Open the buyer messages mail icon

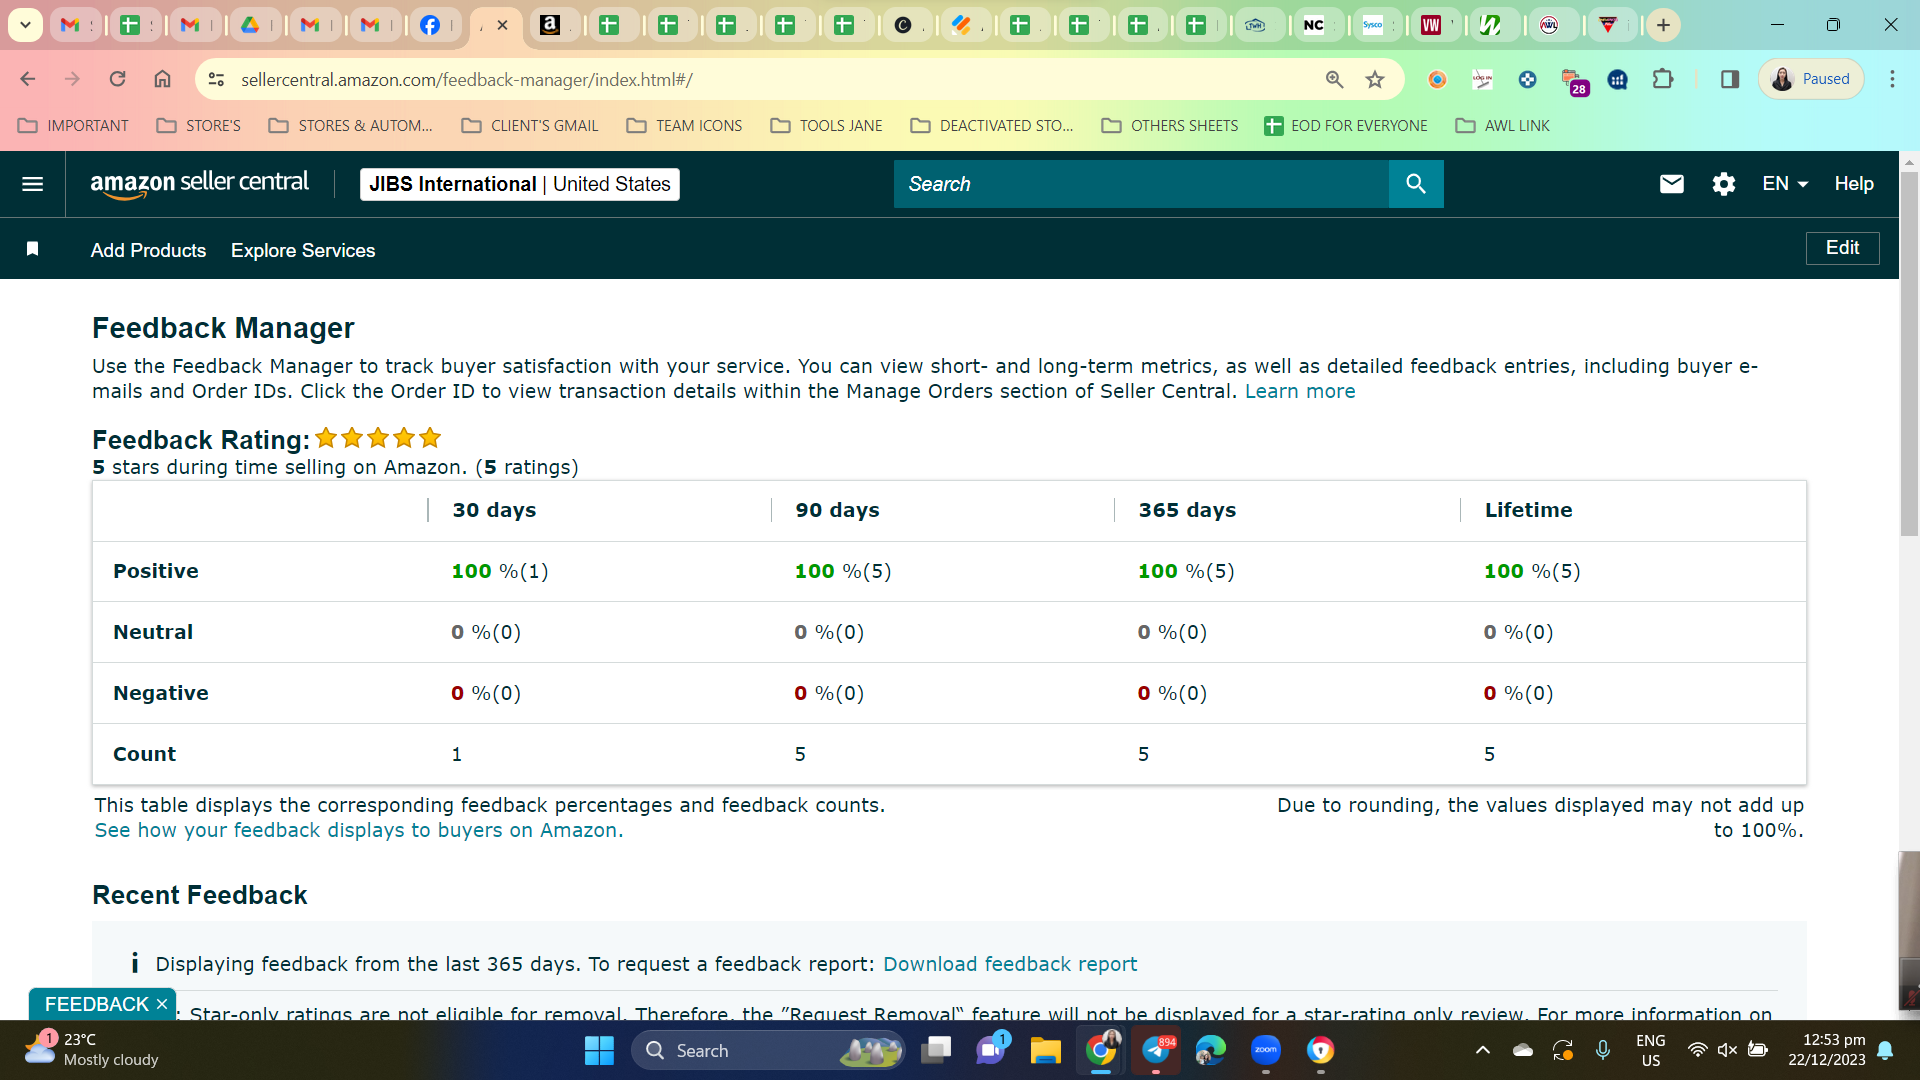[x=1671, y=184]
